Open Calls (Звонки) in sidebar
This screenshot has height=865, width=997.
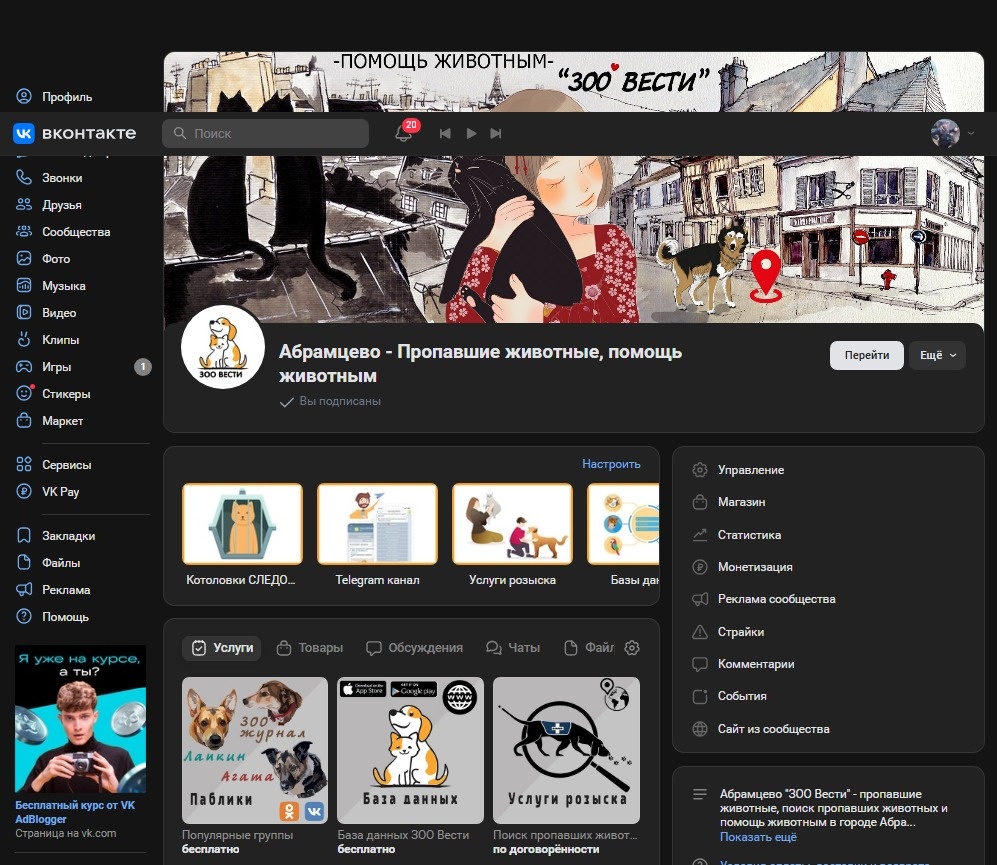pos(50,177)
